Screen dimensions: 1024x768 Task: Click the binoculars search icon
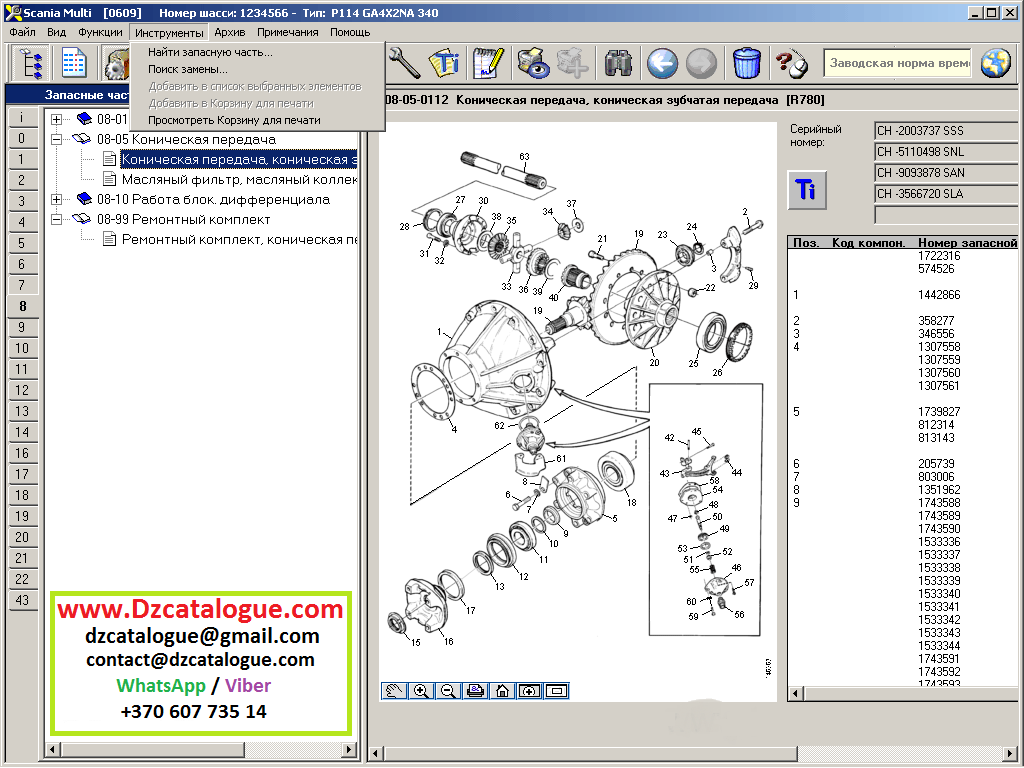pyautogui.click(x=618, y=63)
